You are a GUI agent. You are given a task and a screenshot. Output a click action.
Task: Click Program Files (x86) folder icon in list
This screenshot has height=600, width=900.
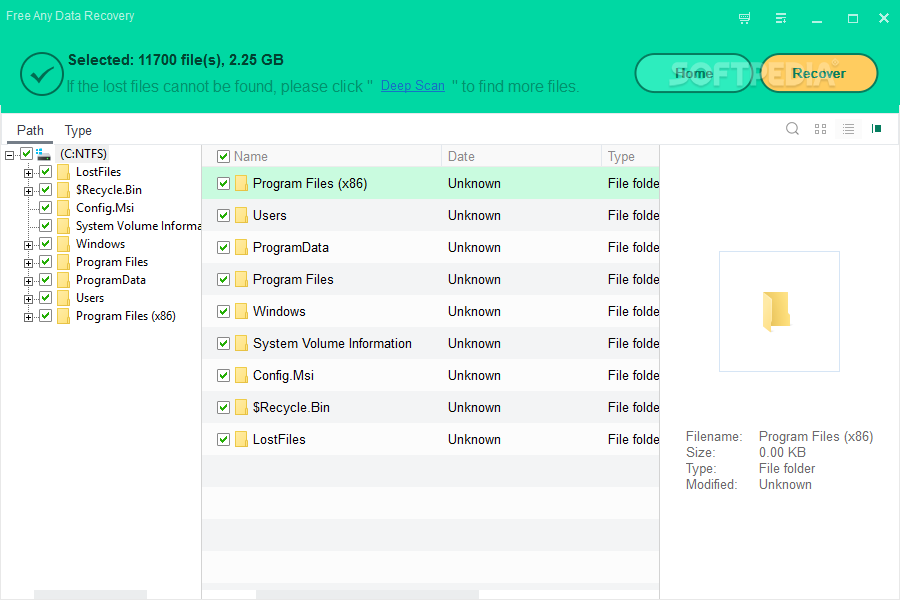(241, 183)
